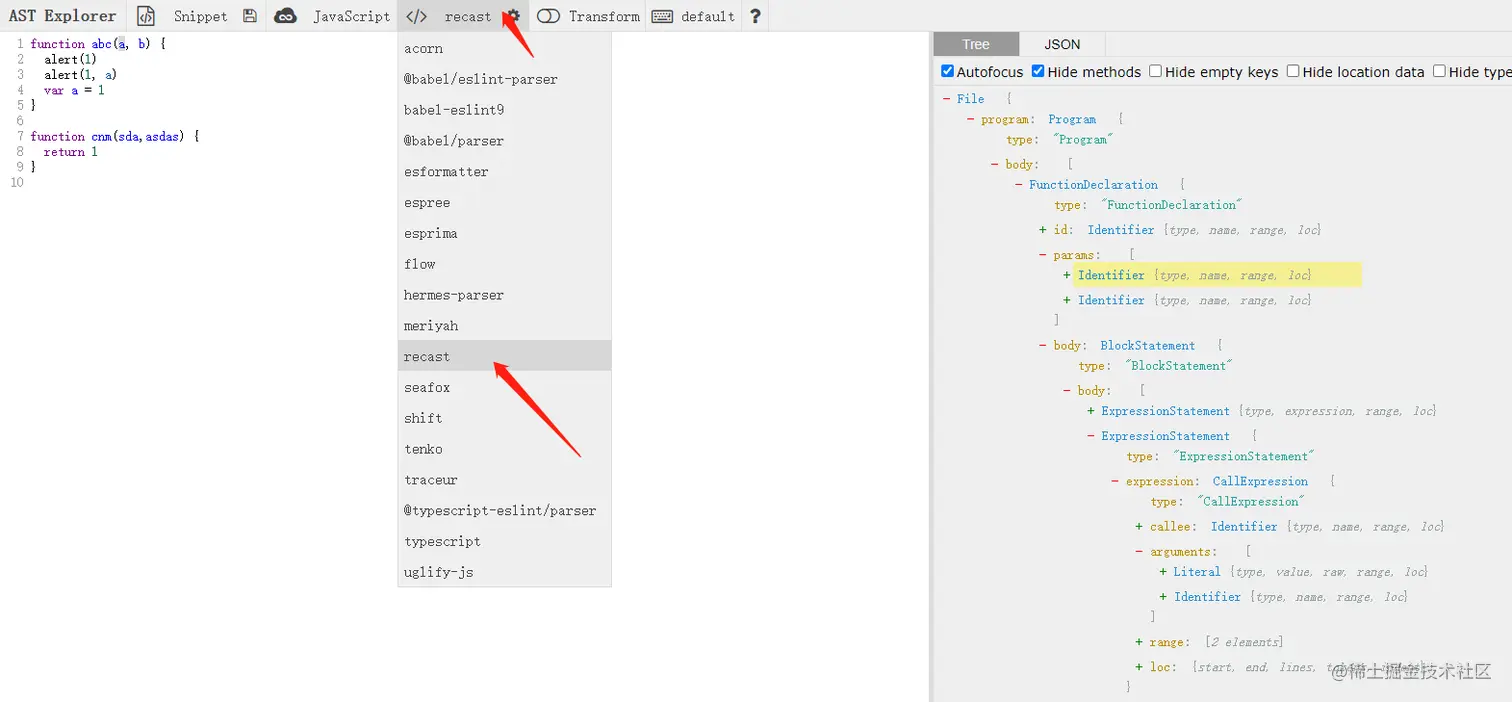Screen dimensions: 1512x702
Task: Click the save floppy disk icon
Action: [x=250, y=16]
